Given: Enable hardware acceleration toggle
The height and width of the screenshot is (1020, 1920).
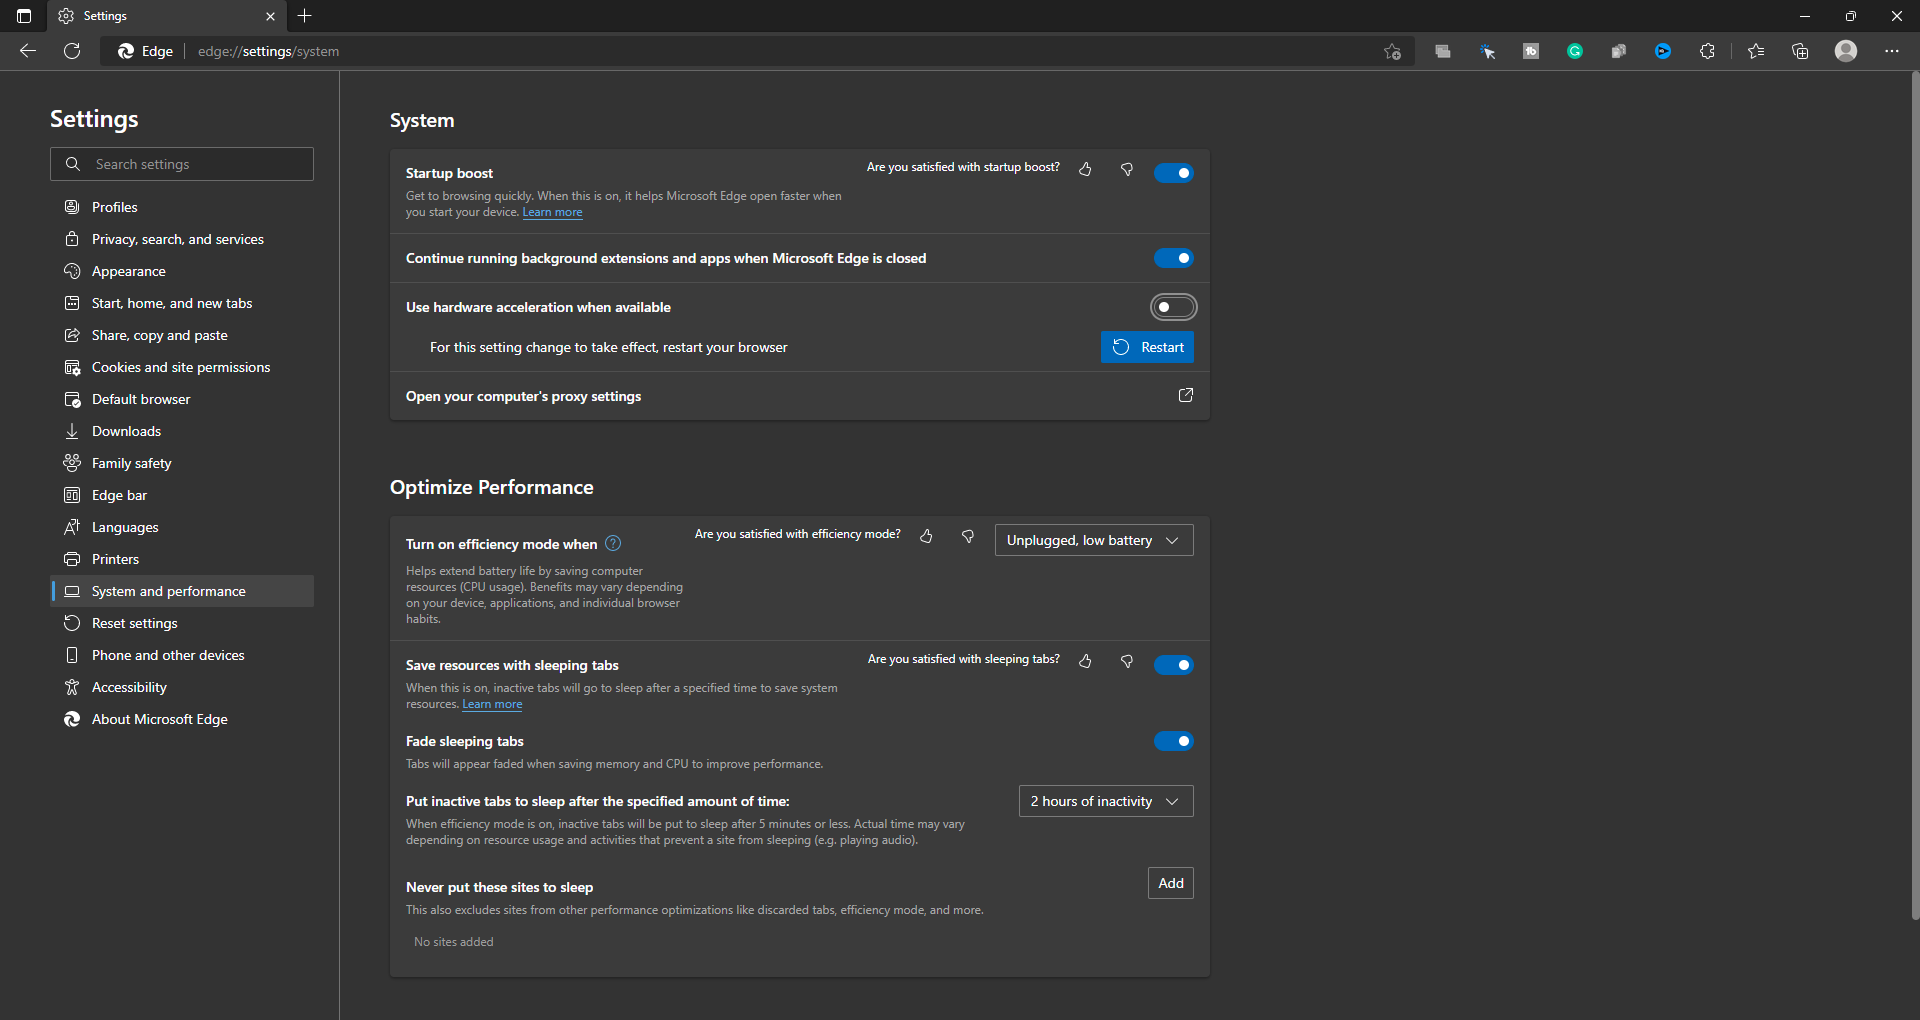Looking at the screenshot, I should pyautogui.click(x=1173, y=307).
